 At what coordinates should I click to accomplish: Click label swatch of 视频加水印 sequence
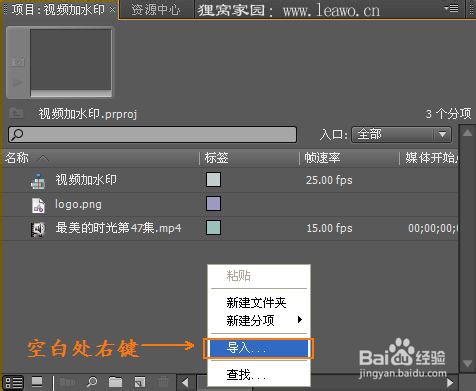[213, 180]
